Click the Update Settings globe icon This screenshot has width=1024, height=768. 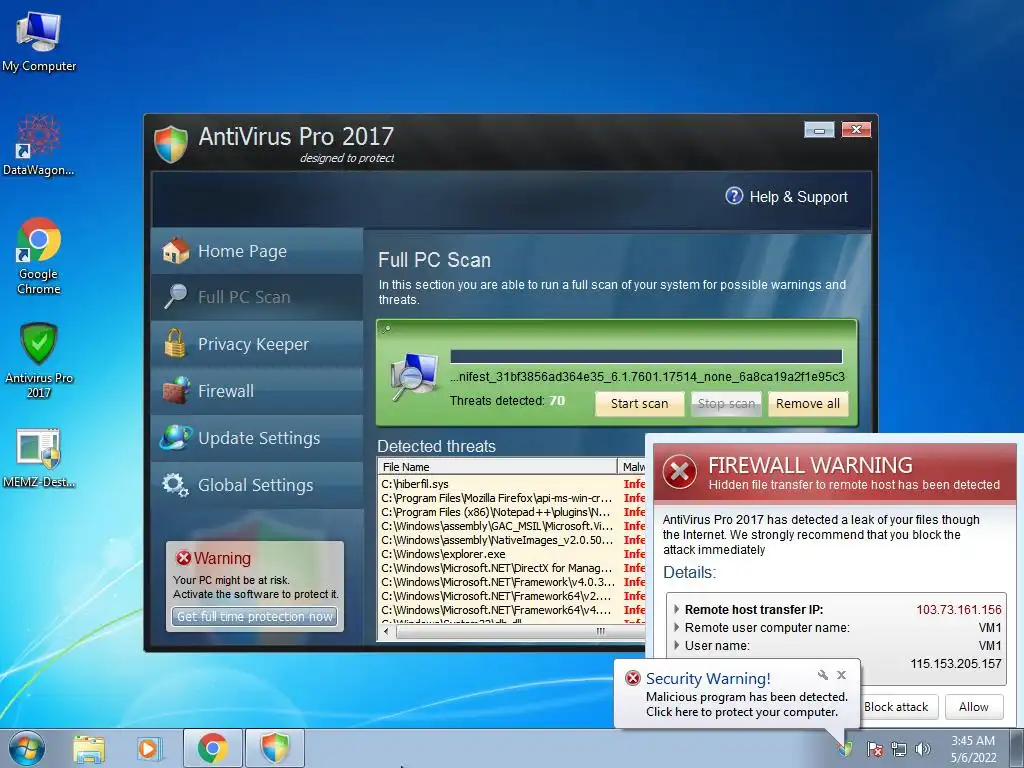tap(176, 437)
